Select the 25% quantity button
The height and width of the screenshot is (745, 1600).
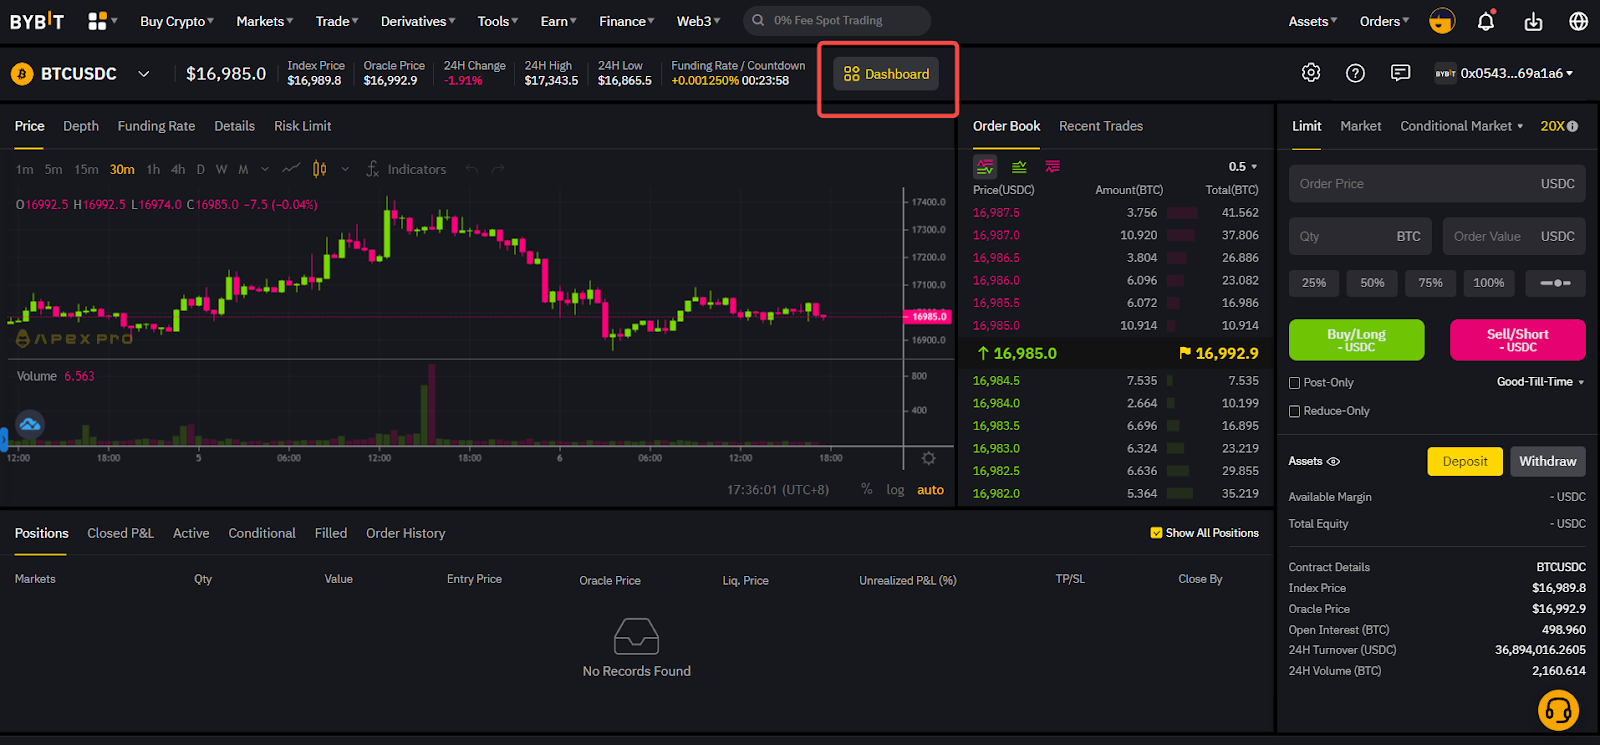point(1314,283)
